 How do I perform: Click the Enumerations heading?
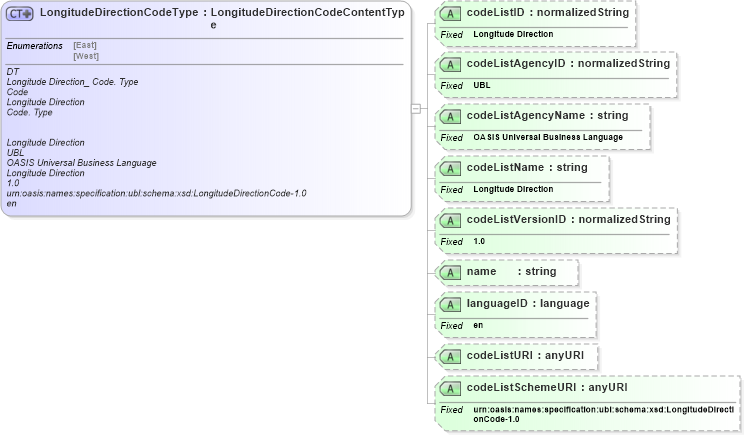point(35,46)
